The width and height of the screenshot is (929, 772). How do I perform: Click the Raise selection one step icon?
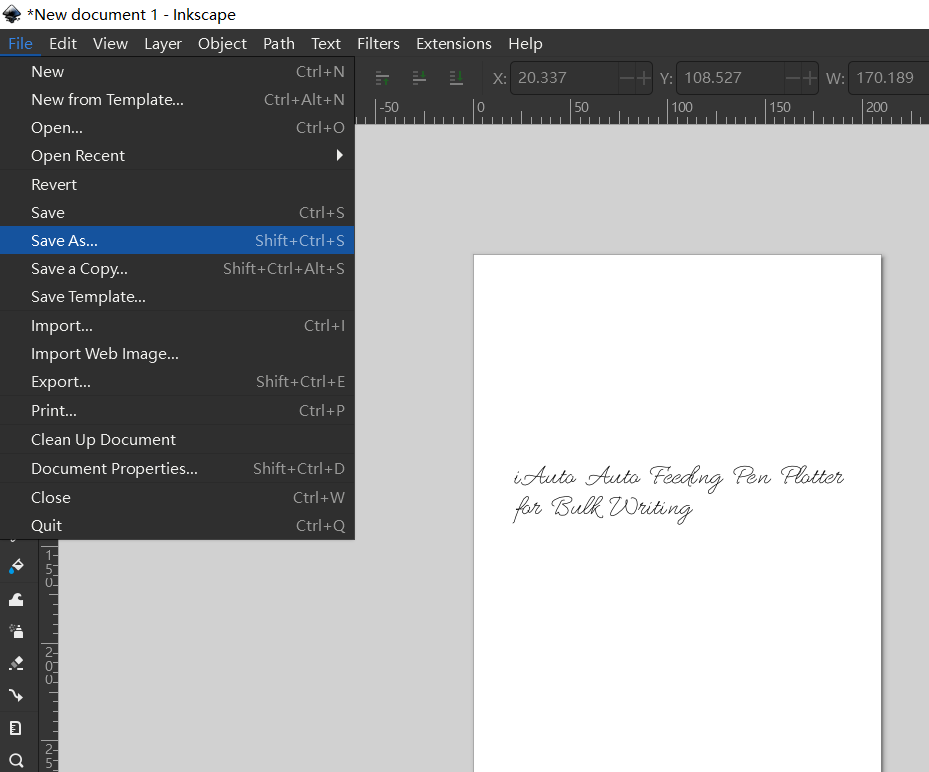(382, 78)
